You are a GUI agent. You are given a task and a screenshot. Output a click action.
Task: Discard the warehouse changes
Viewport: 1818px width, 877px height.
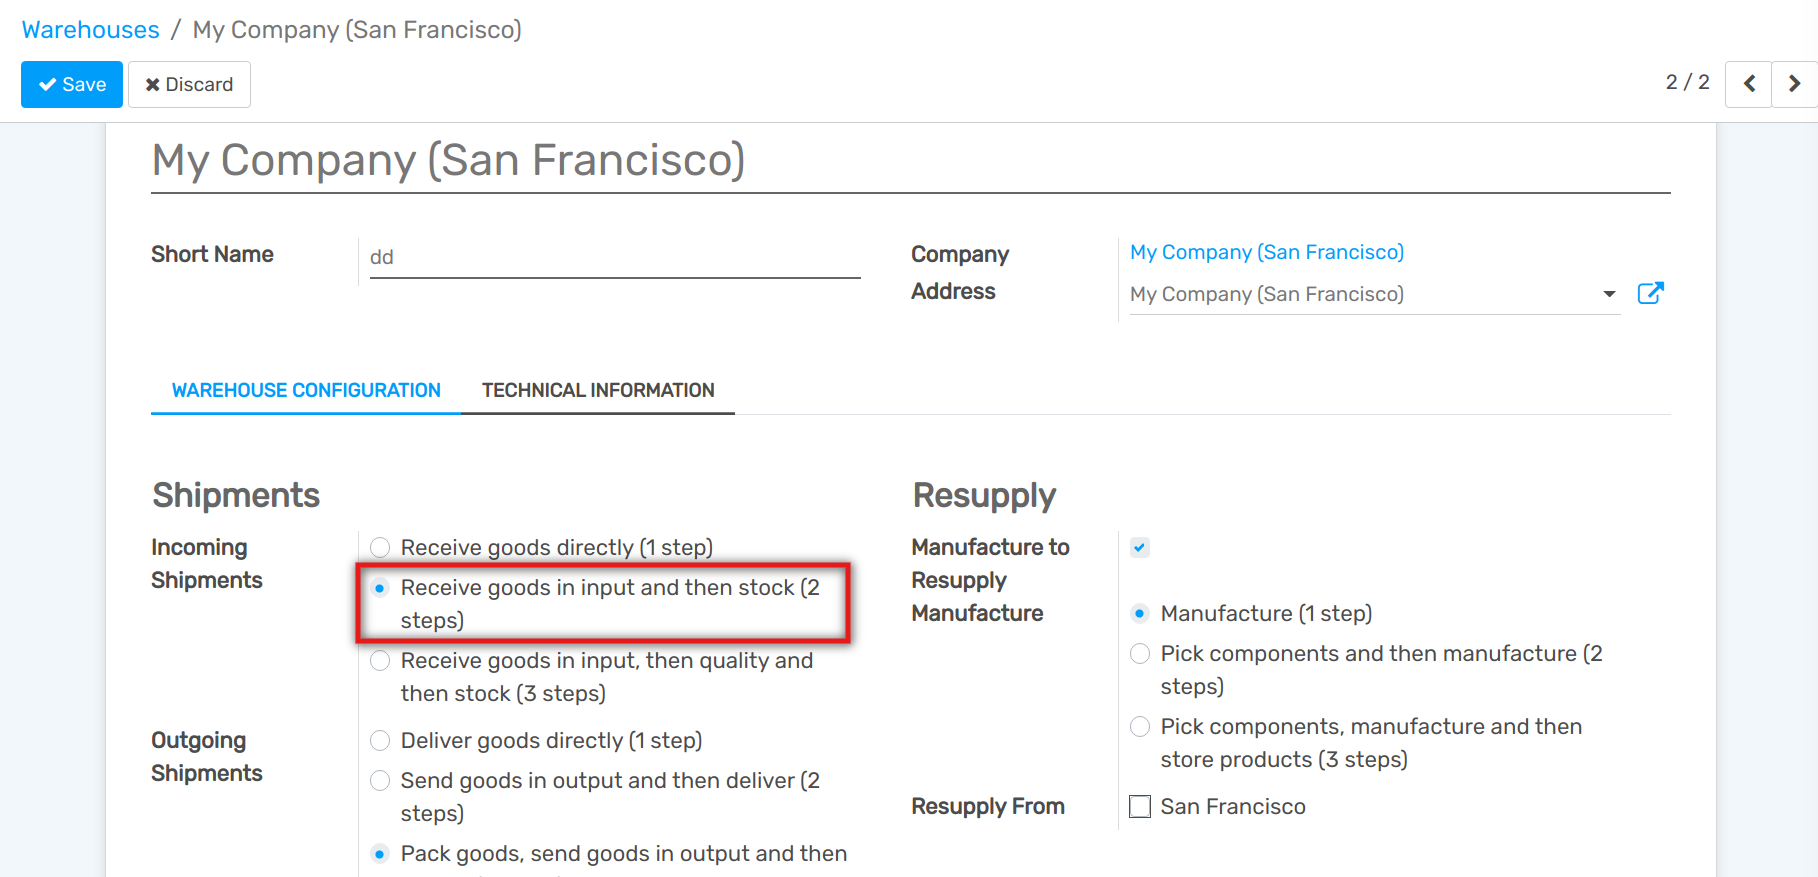pos(189,84)
